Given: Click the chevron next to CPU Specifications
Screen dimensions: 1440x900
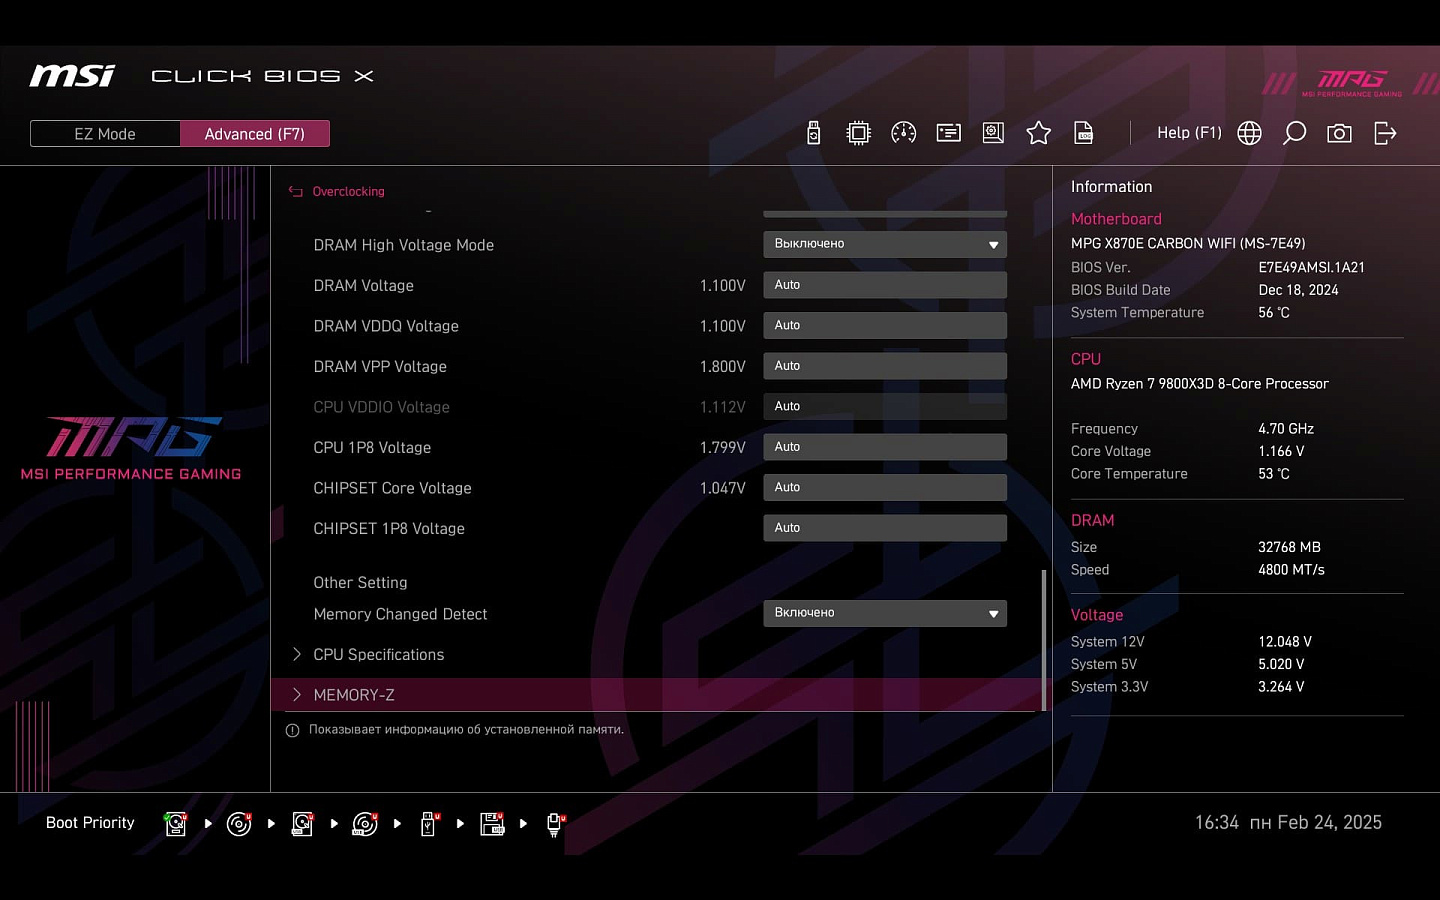Looking at the screenshot, I should click(x=297, y=654).
